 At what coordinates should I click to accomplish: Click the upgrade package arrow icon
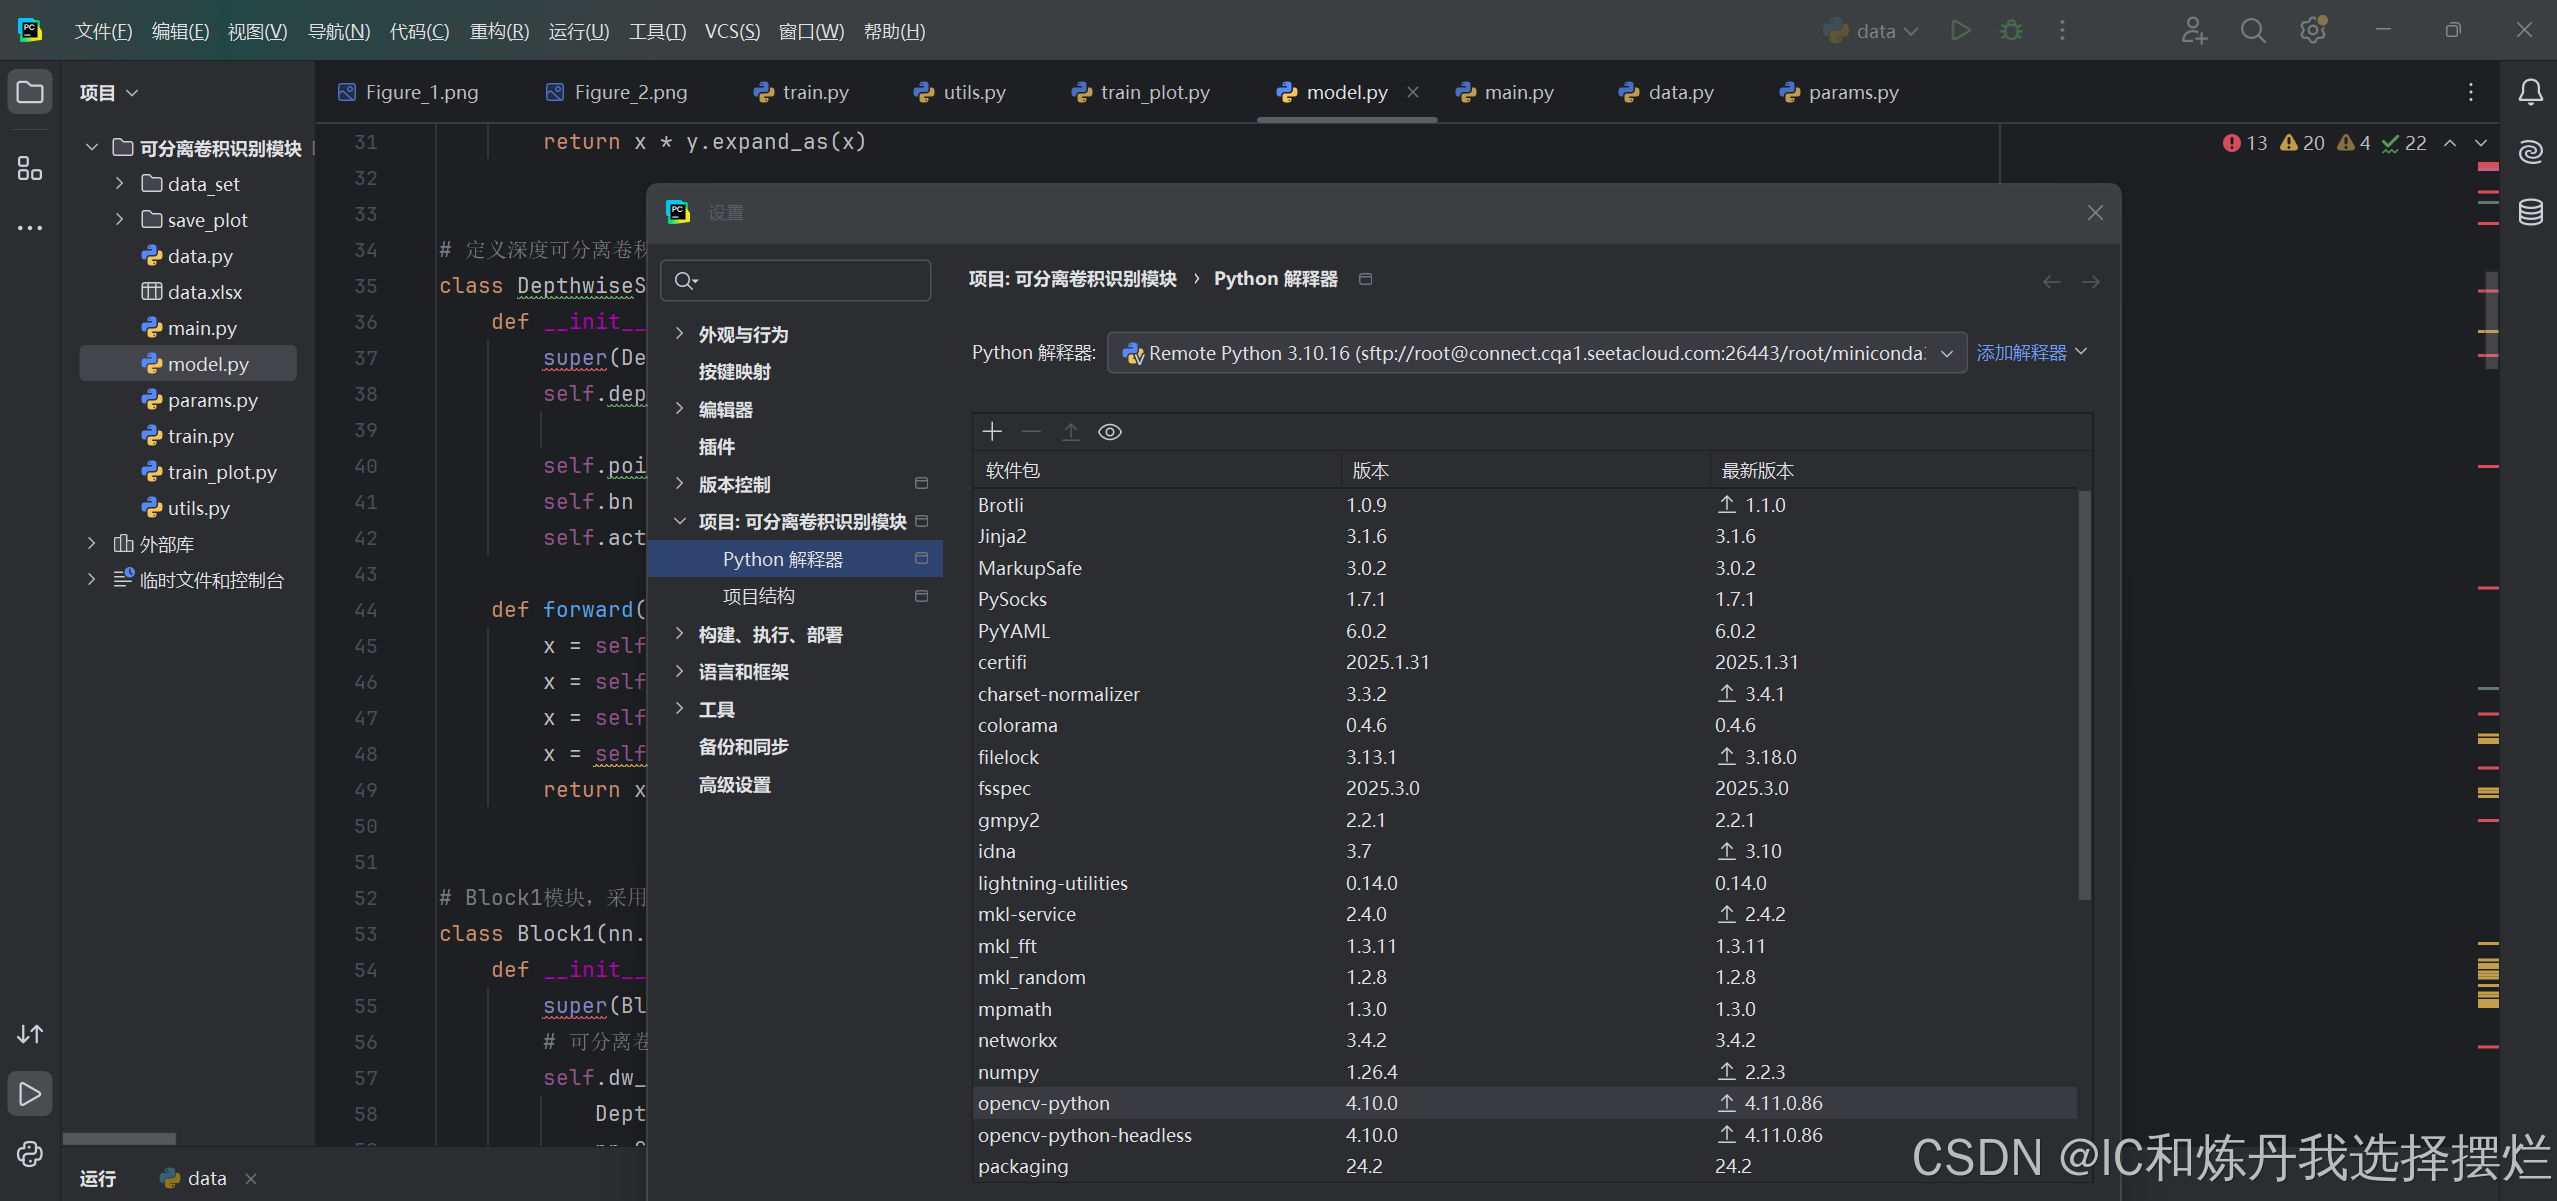point(1071,431)
